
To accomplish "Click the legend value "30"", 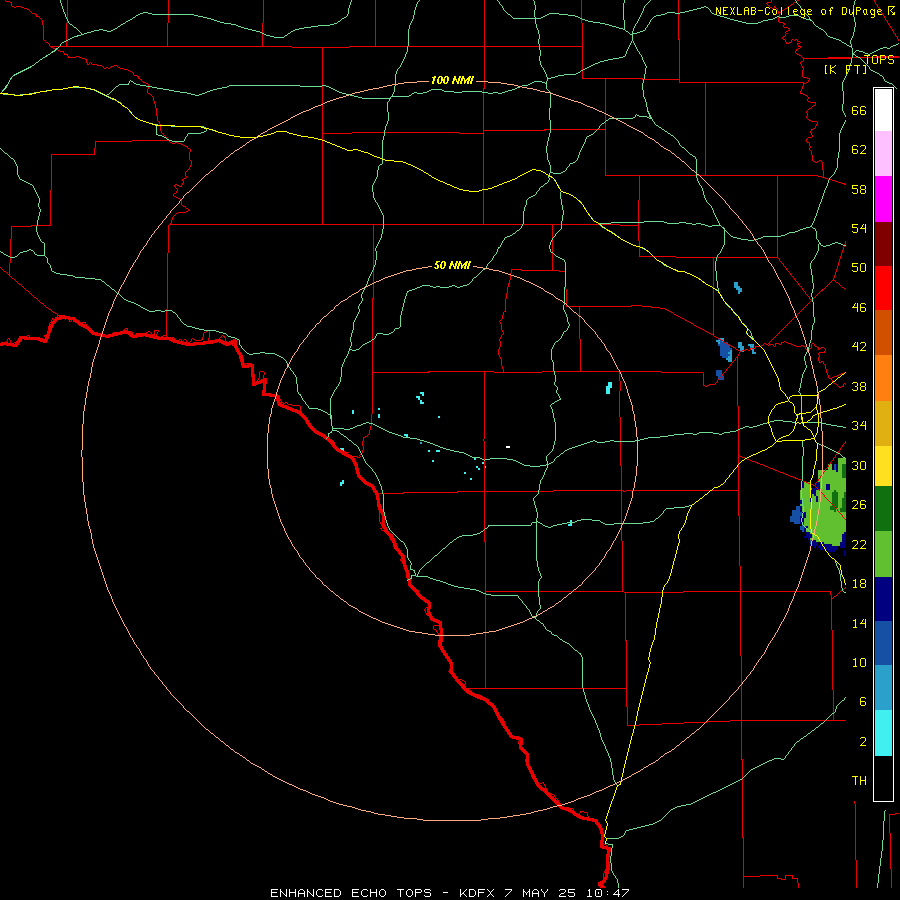I will pyautogui.click(x=859, y=465).
